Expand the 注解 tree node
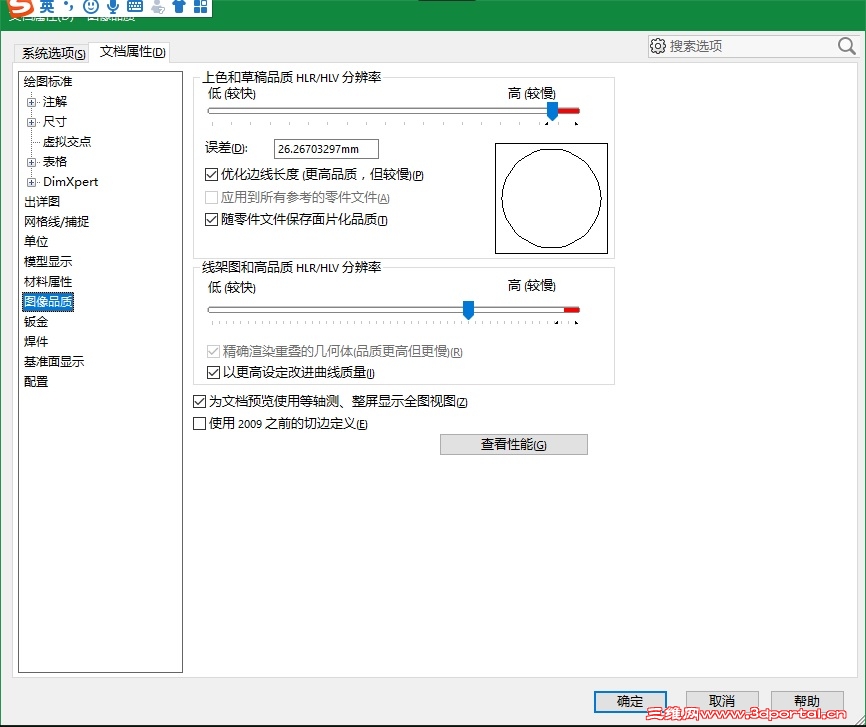The width and height of the screenshot is (866, 727). 33,101
